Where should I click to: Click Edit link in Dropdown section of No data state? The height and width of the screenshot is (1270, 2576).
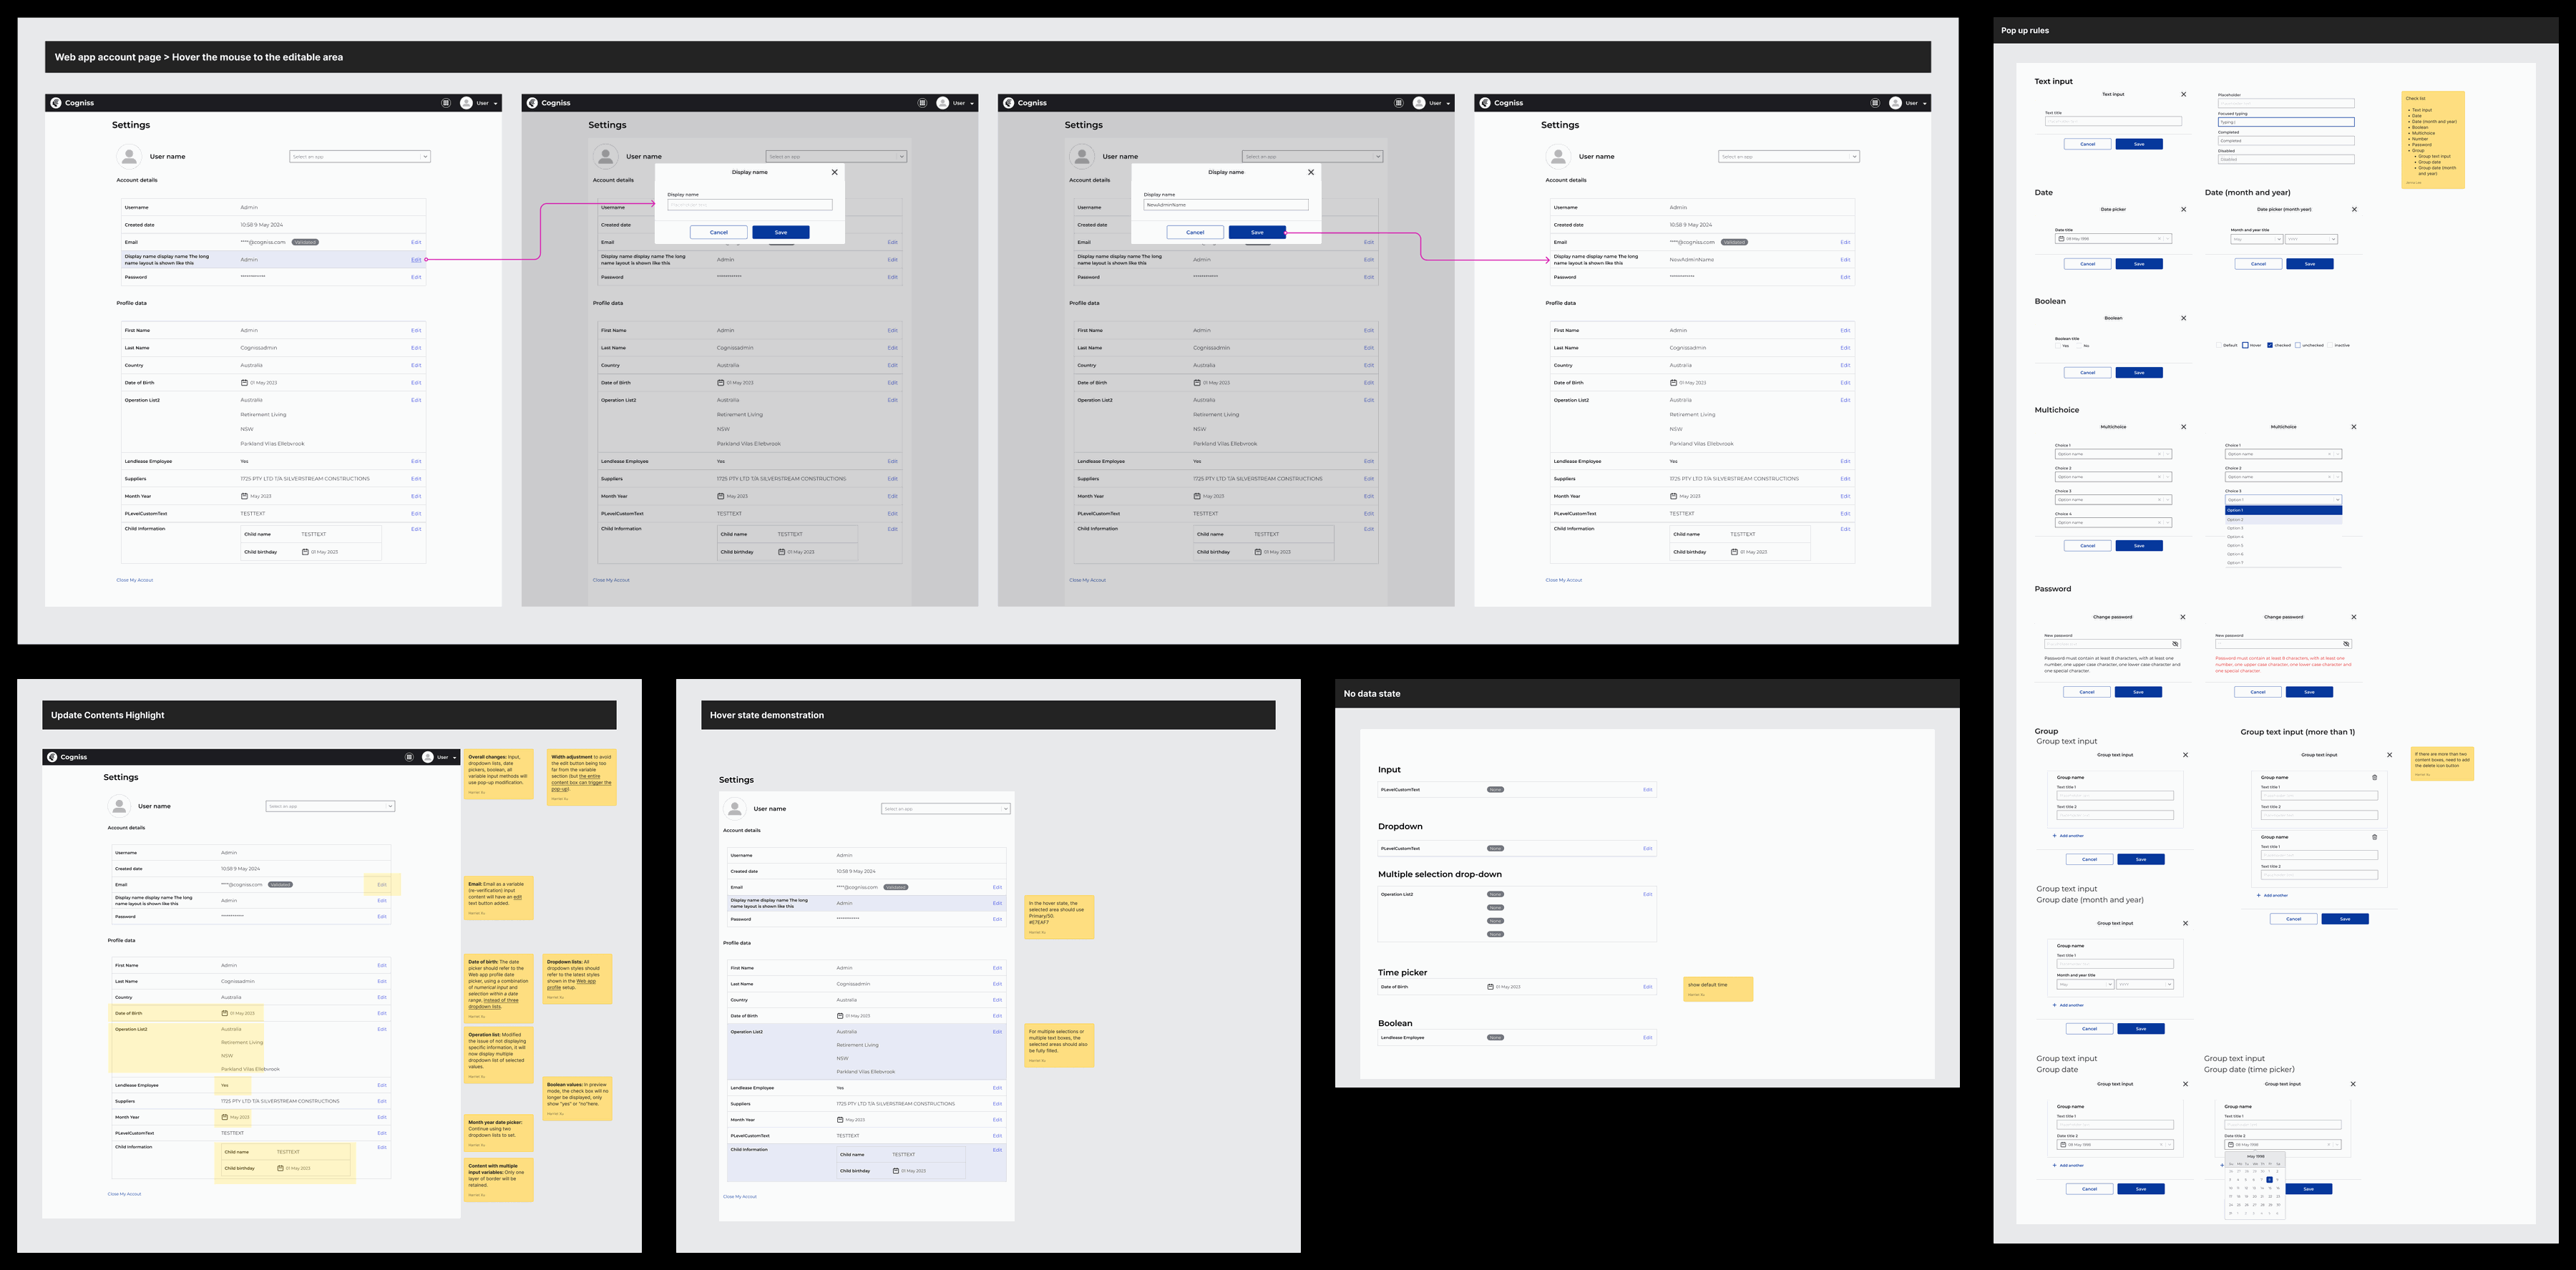click(x=1648, y=849)
